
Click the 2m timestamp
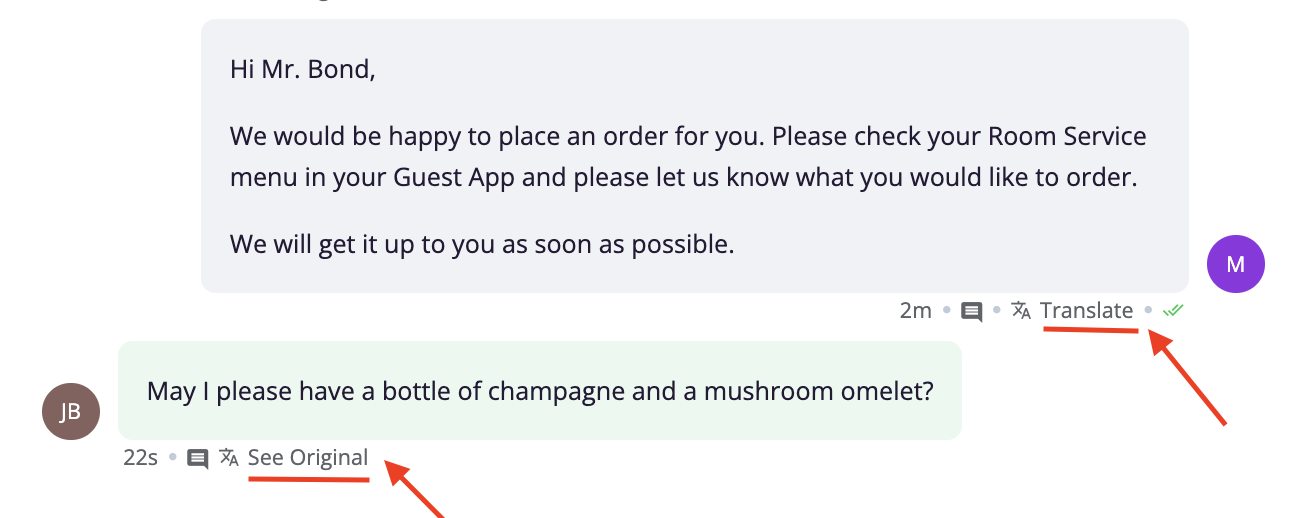[916, 310]
